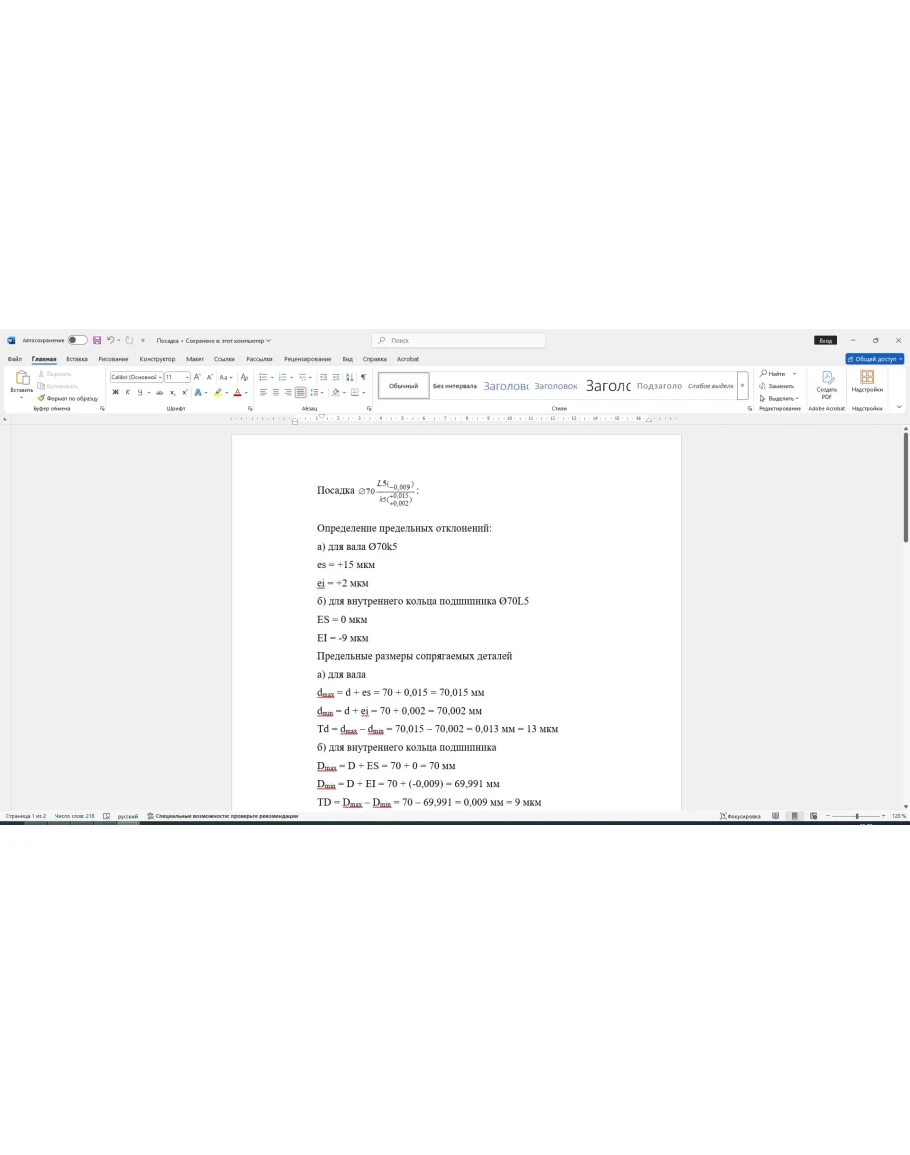The width and height of the screenshot is (910, 1155).
Task: Click the Undo arrow icon
Action: tap(110, 340)
